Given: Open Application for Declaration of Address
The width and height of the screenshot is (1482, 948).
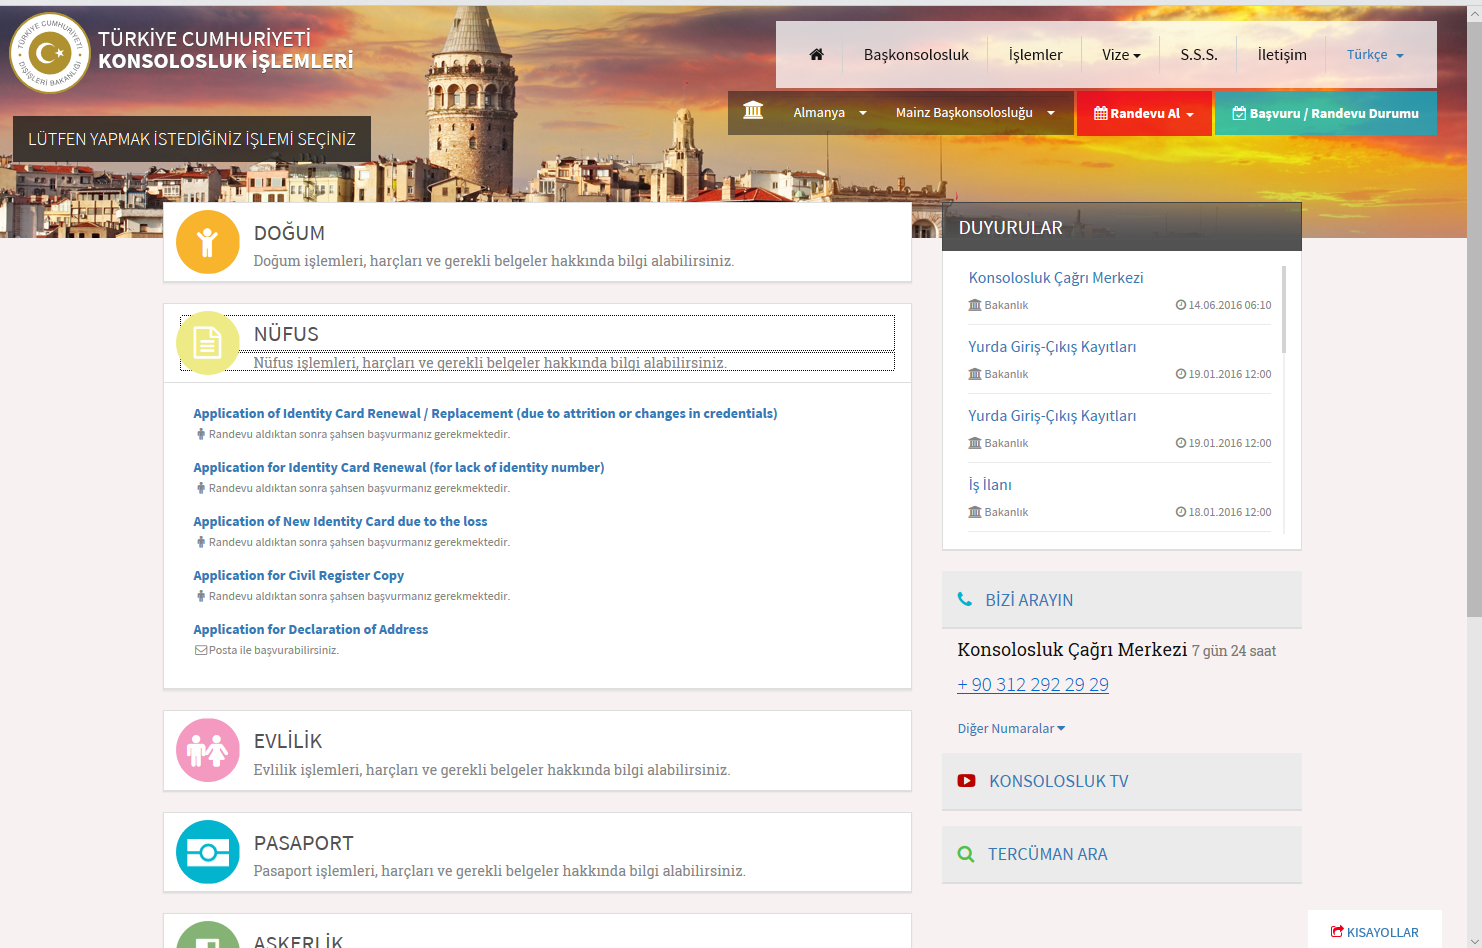Looking at the screenshot, I should (310, 629).
